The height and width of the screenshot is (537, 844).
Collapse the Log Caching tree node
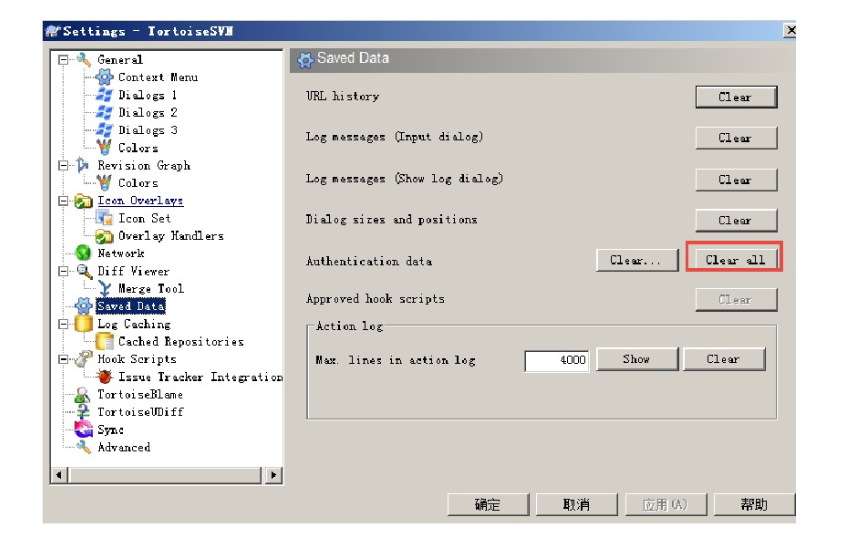[63, 324]
